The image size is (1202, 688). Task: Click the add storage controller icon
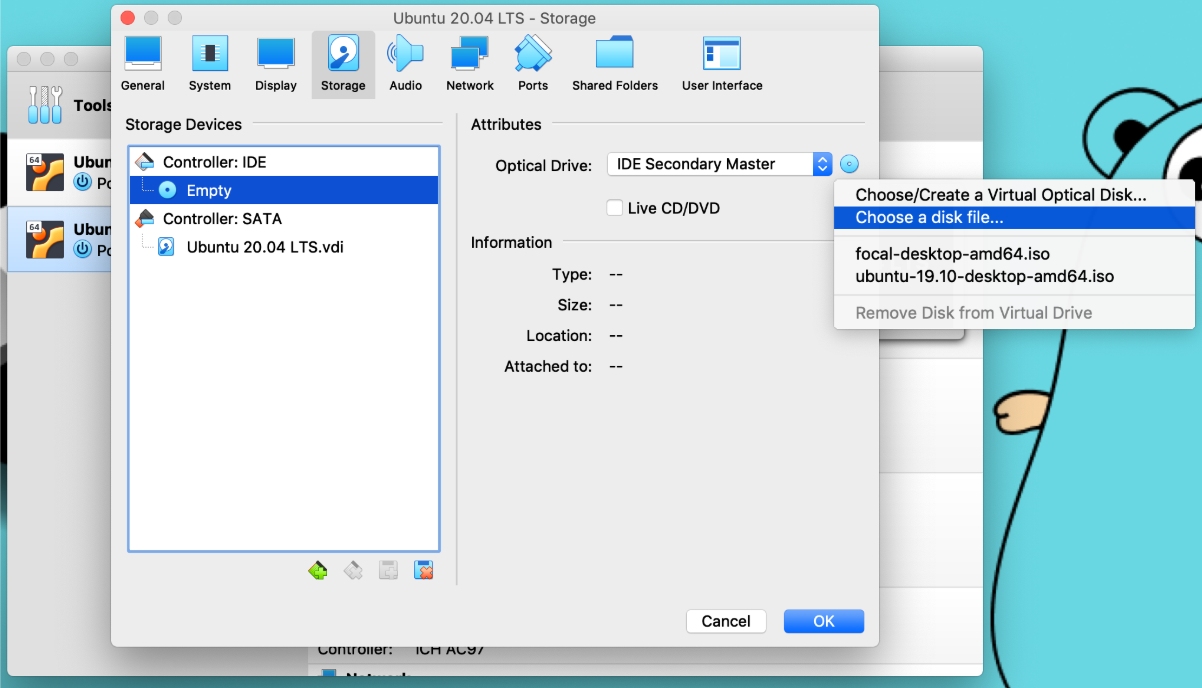[318, 571]
